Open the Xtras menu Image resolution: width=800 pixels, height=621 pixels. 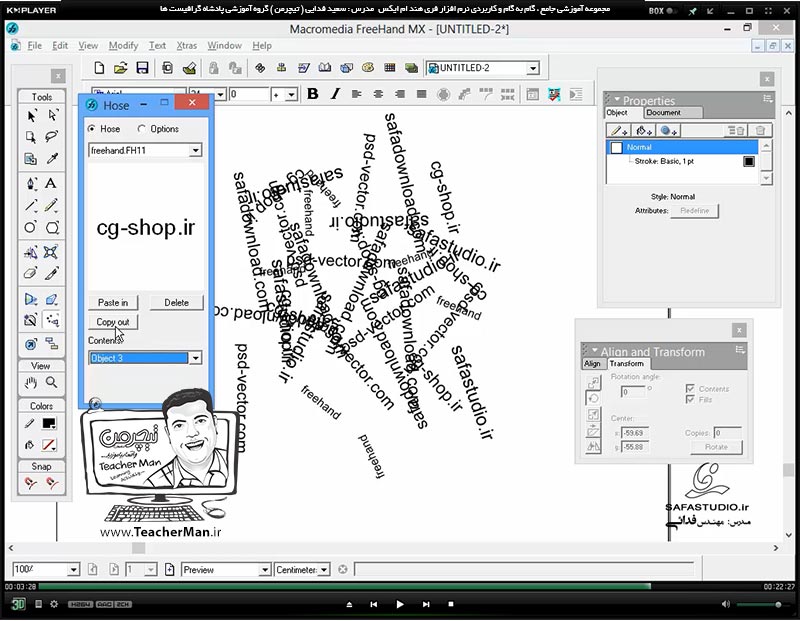click(187, 45)
